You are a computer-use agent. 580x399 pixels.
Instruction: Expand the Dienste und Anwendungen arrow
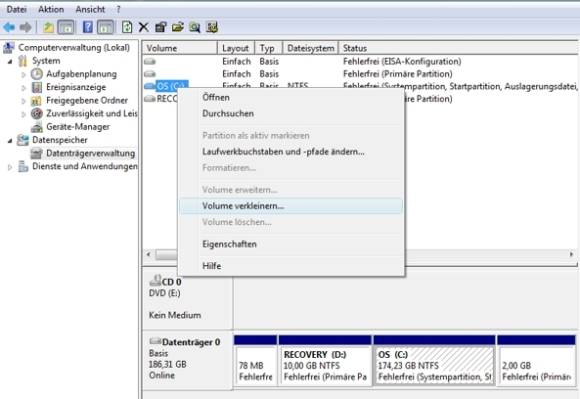coord(10,167)
